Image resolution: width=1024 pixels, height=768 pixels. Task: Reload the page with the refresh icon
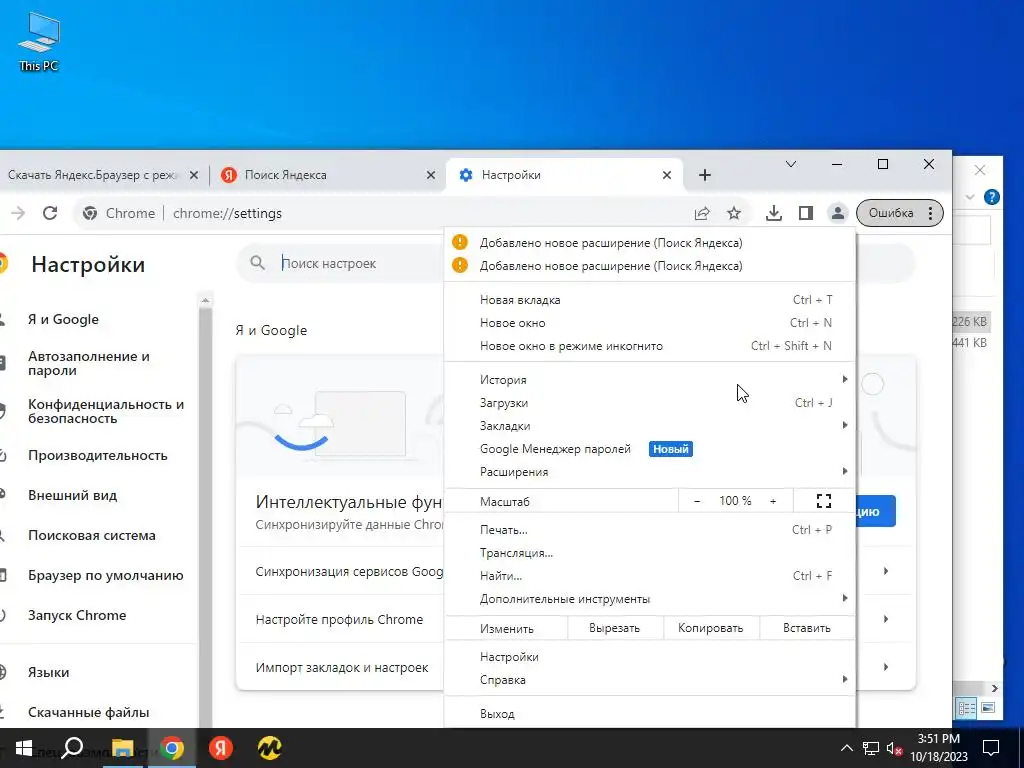pyautogui.click(x=50, y=213)
